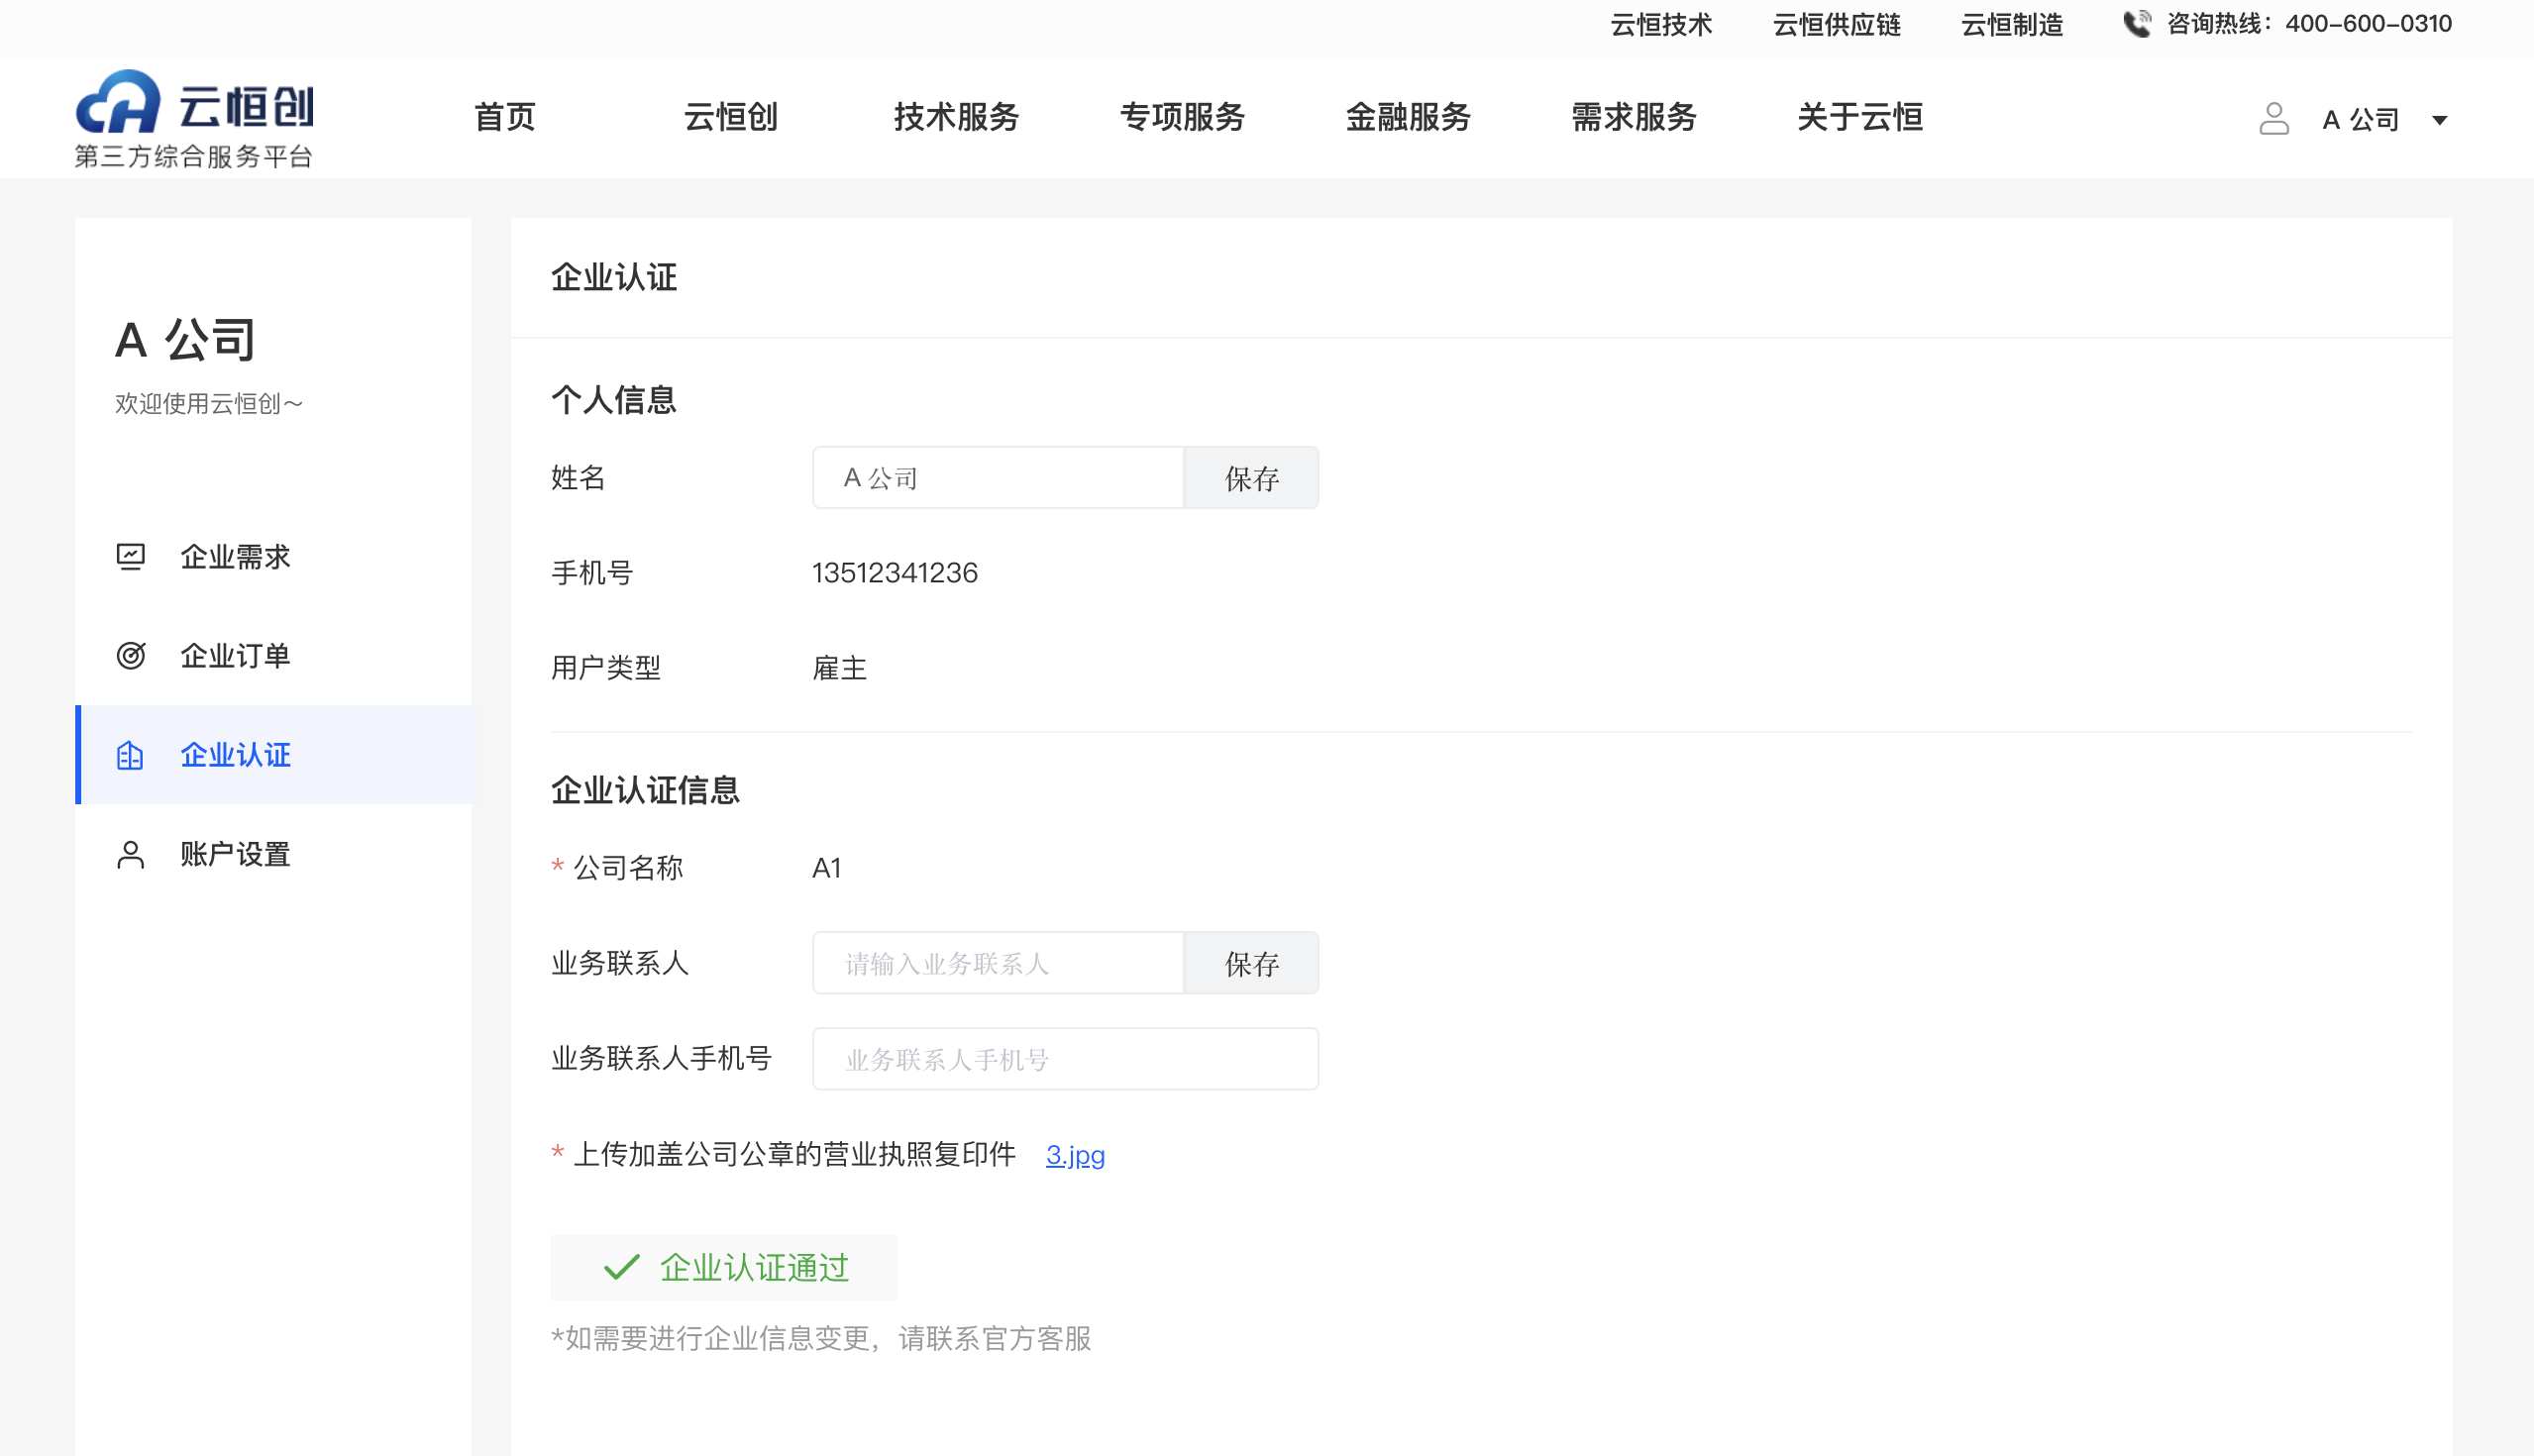Image resolution: width=2534 pixels, height=1456 pixels.
Task: Expand the A 公司 account dropdown arrow
Action: click(x=2439, y=120)
